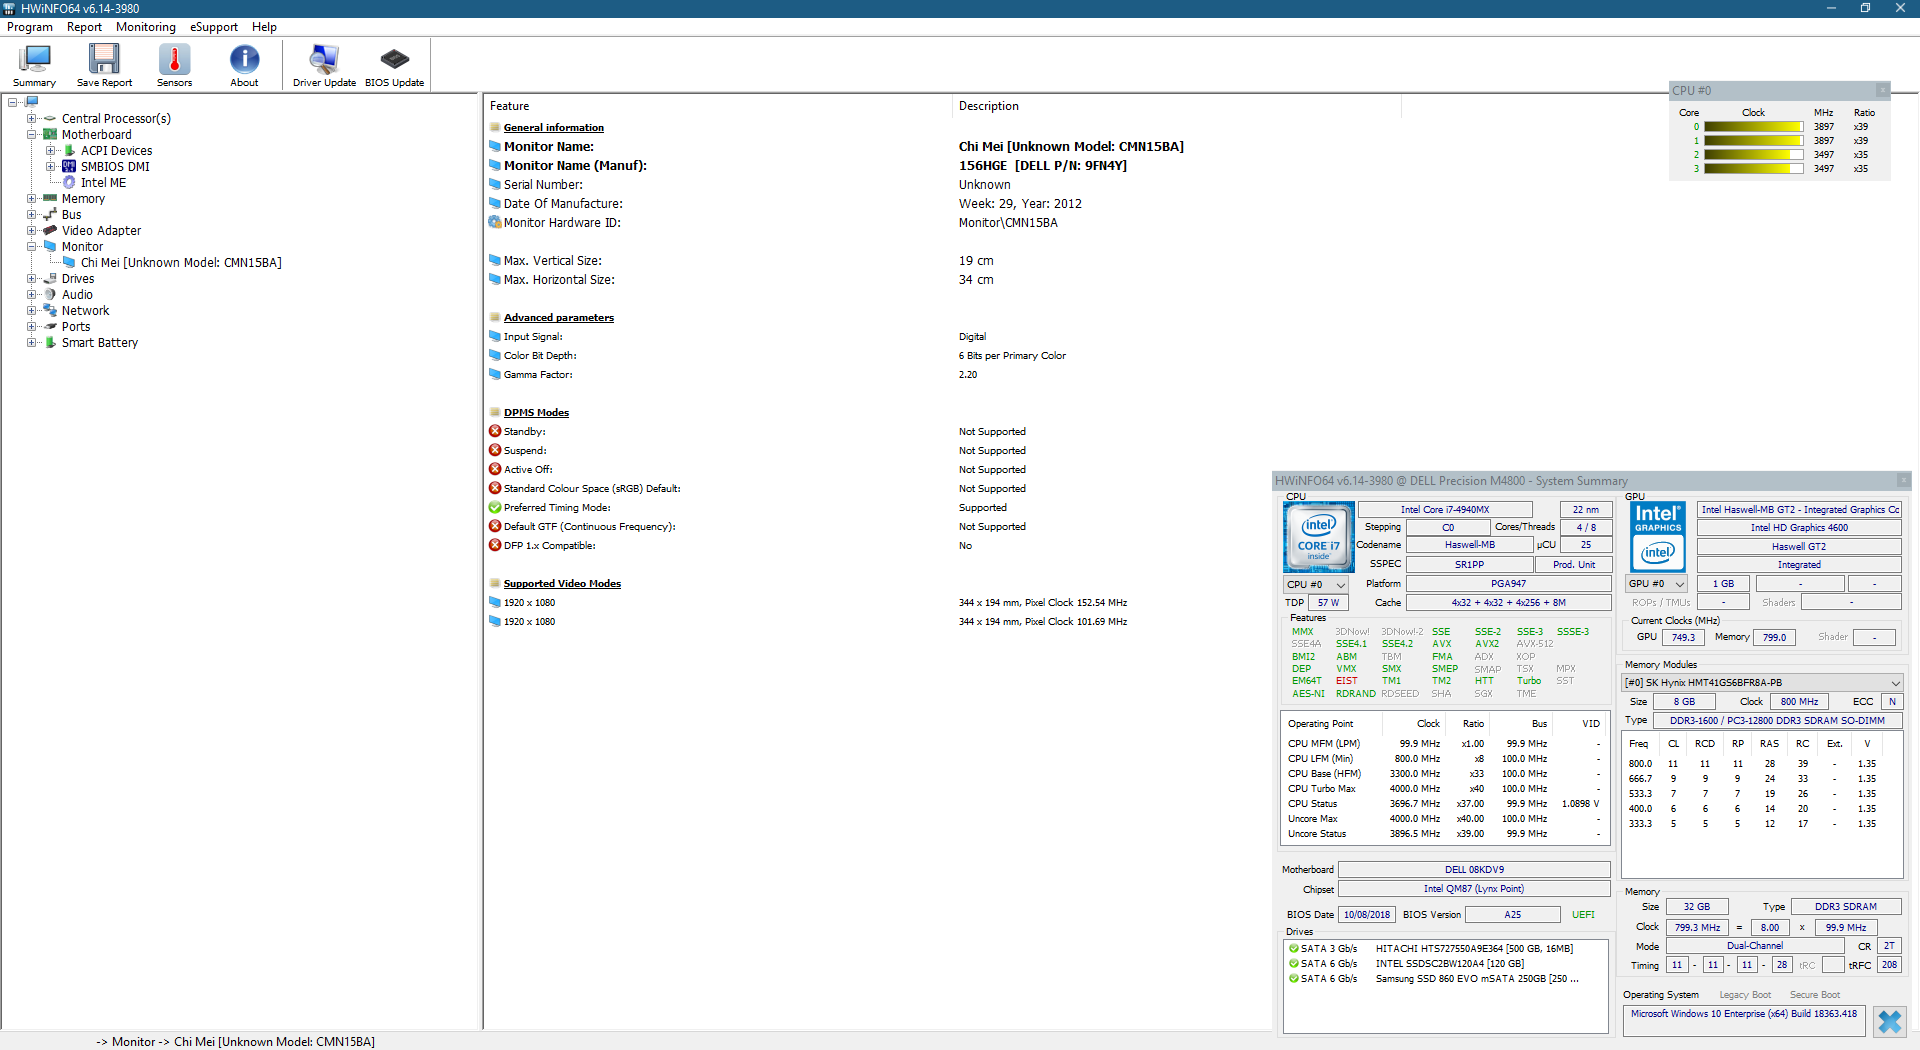Click the BIOS Version A25 field
Viewport: 1920px width, 1050px height.
coord(1512,915)
